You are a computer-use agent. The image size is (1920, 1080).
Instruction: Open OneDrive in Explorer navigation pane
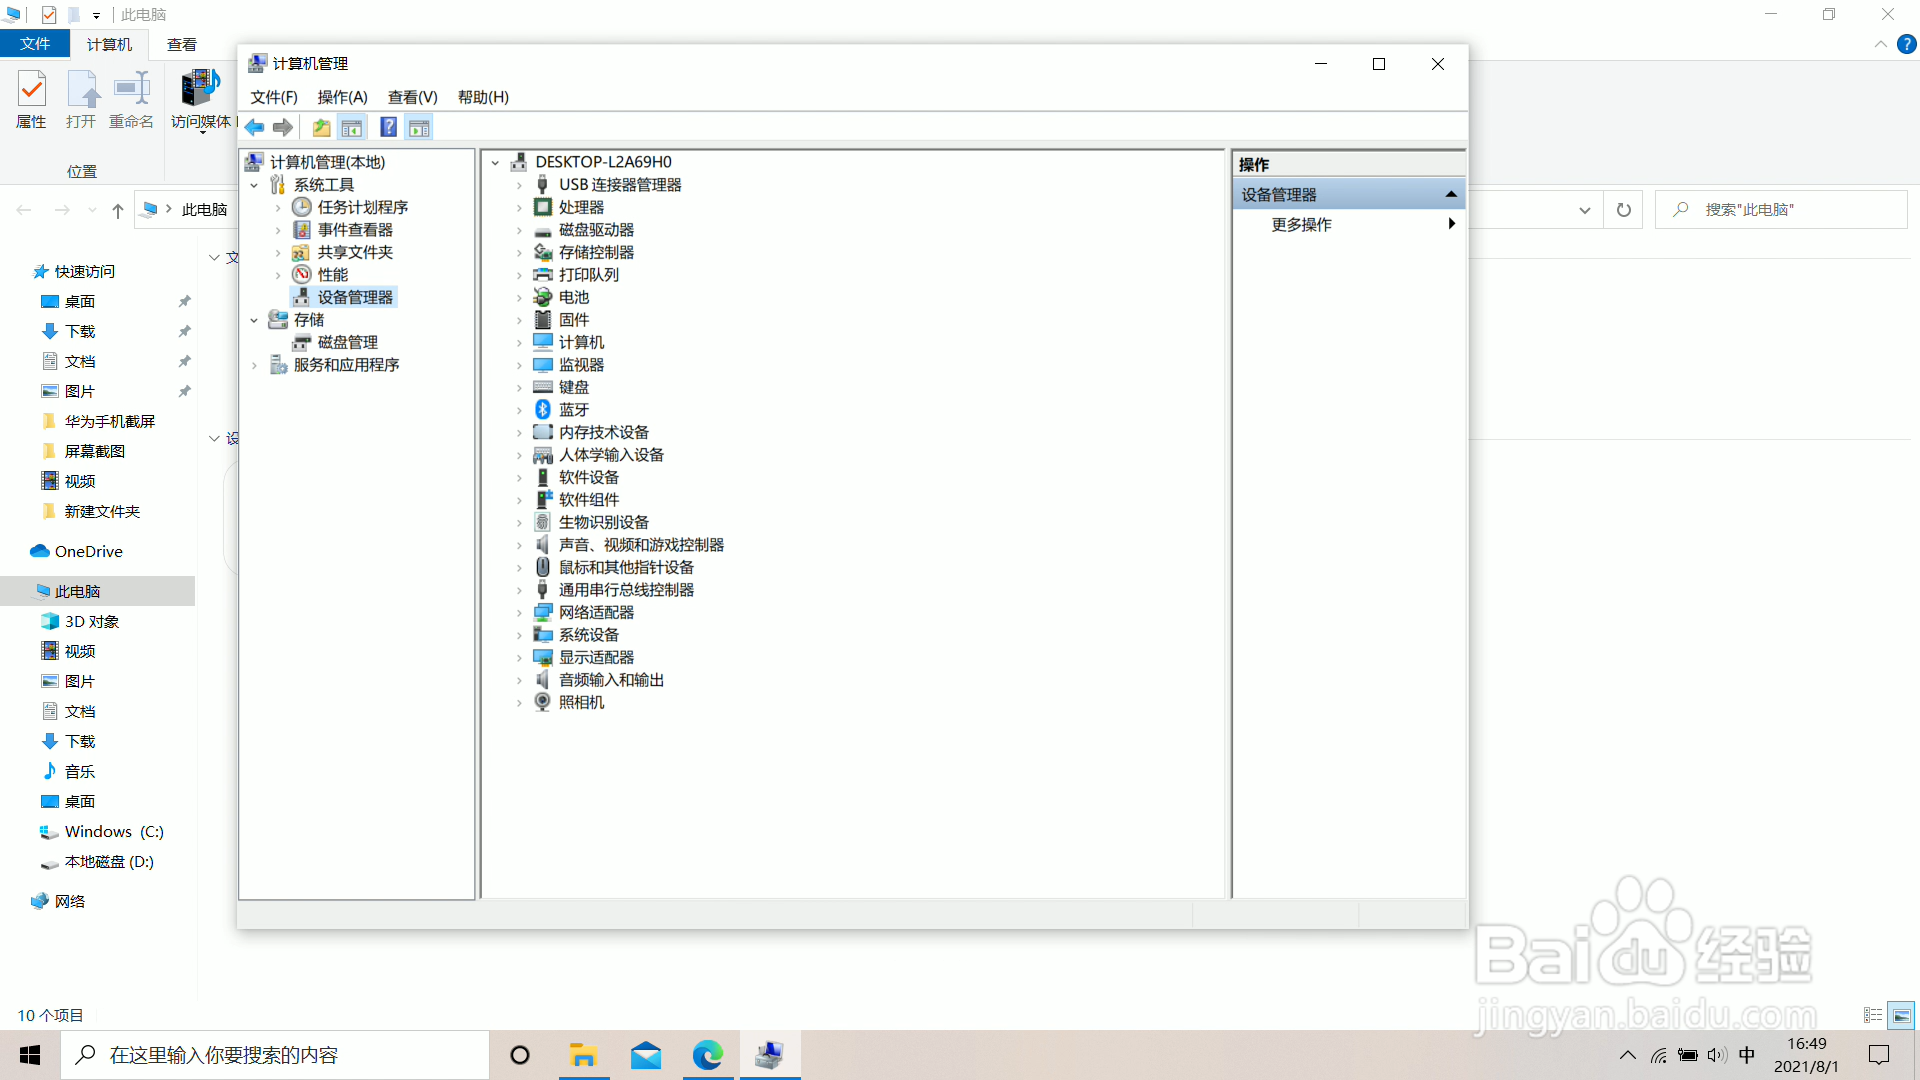[x=89, y=551]
